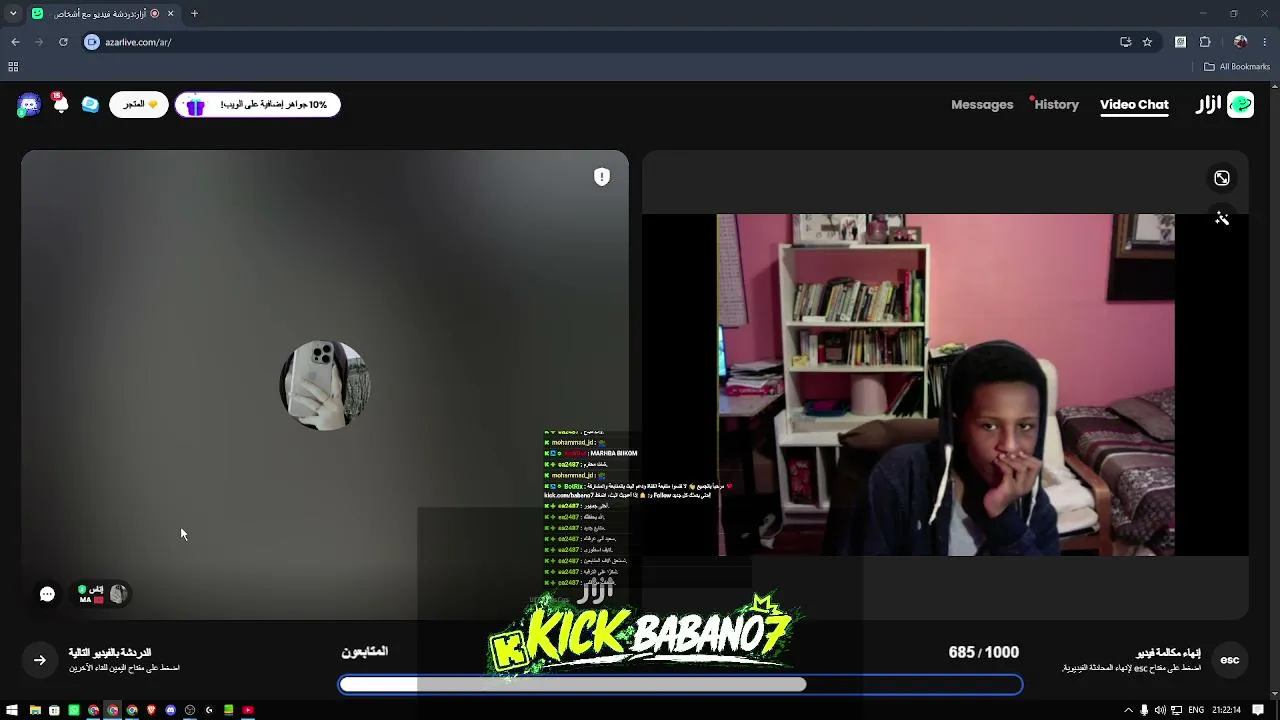Viewport: 1280px width, 720px height.
Task: Click the partner's MA country info badge
Action: point(103,594)
